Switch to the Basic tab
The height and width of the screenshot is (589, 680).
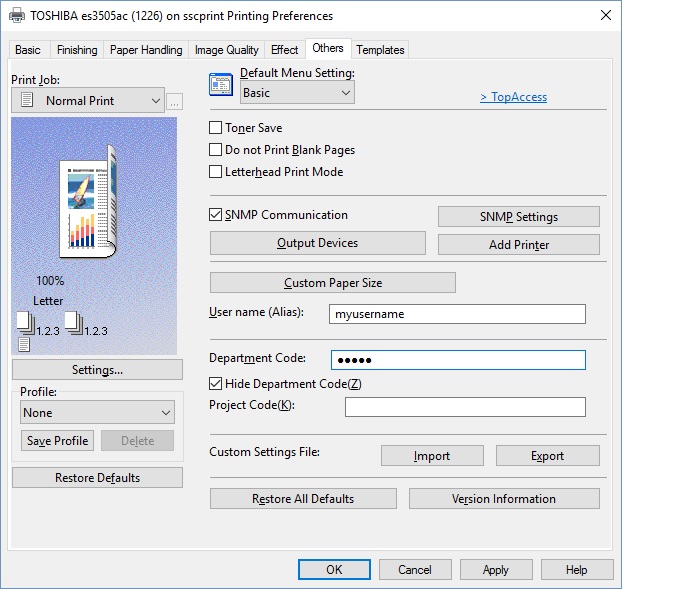(x=28, y=50)
